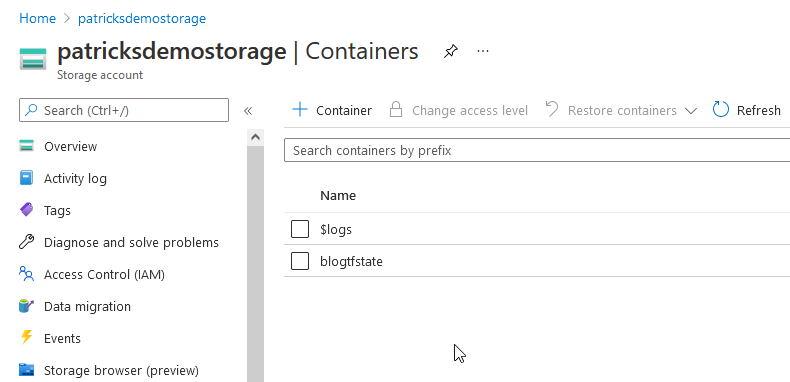
Task: Expand the Restore containers dropdown arrow
Action: point(691,111)
